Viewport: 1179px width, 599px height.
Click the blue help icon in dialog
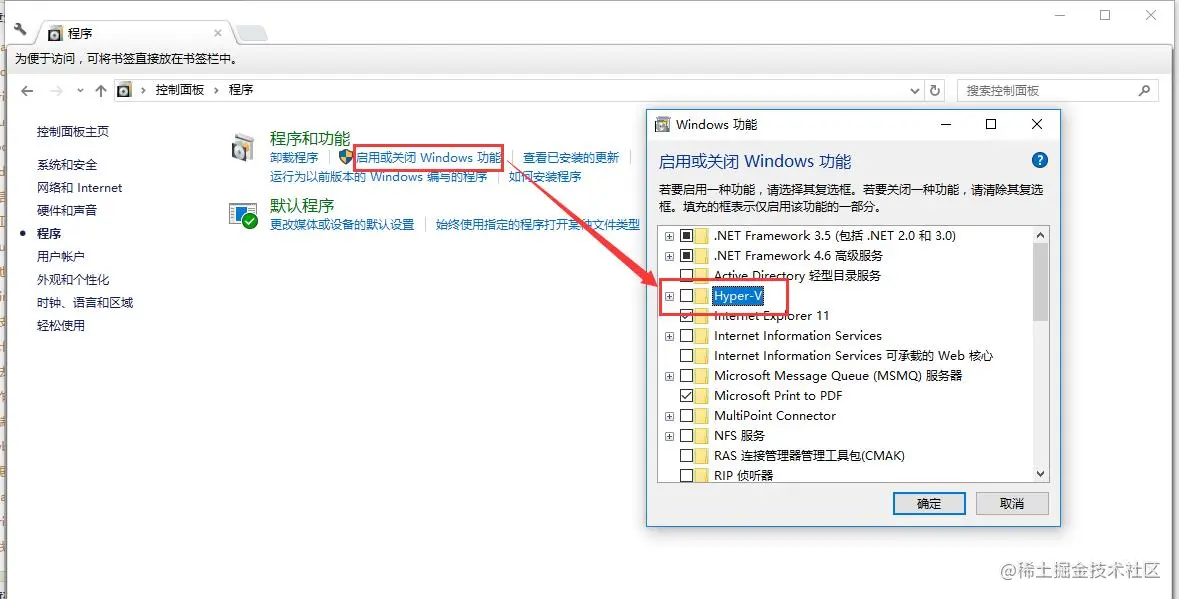point(1039,160)
